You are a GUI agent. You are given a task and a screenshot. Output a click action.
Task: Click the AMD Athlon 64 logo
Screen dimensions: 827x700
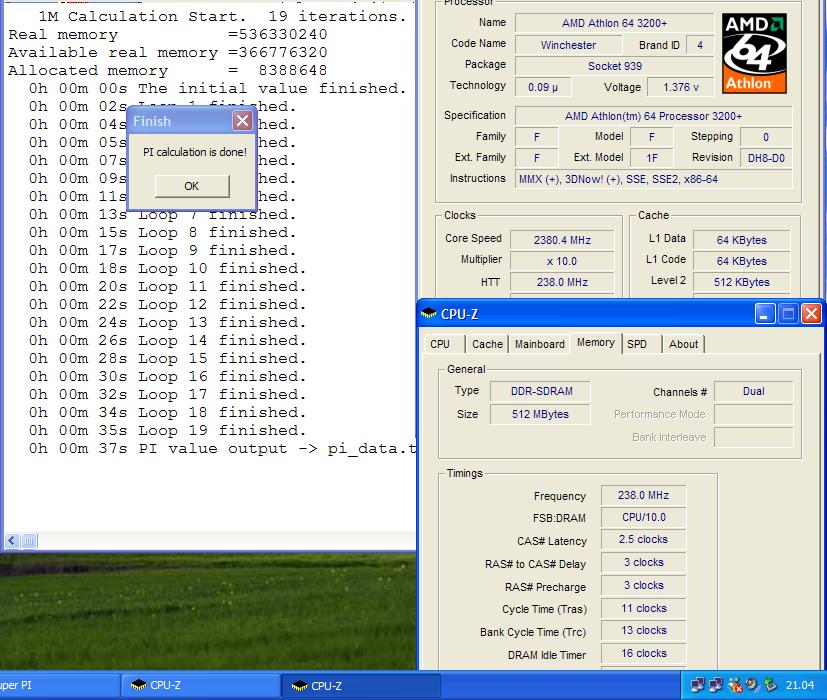coord(754,53)
